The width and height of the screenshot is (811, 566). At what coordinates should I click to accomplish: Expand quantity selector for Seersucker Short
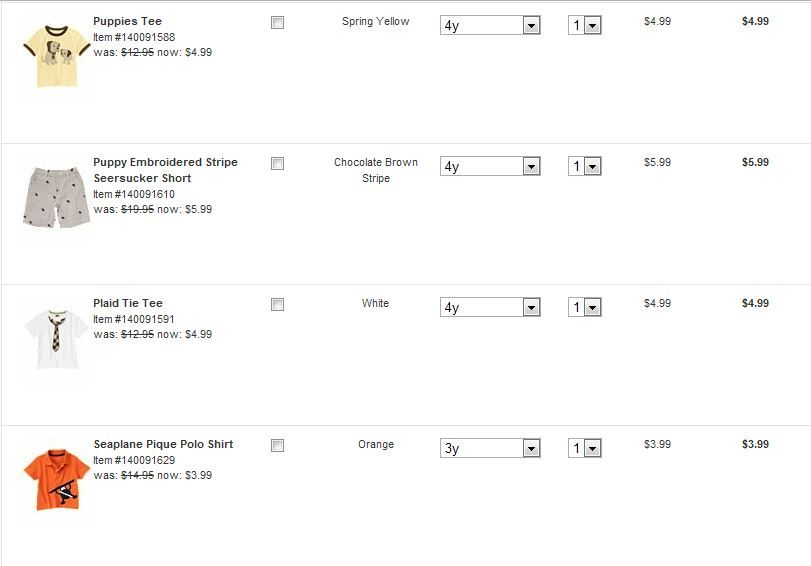[585, 166]
